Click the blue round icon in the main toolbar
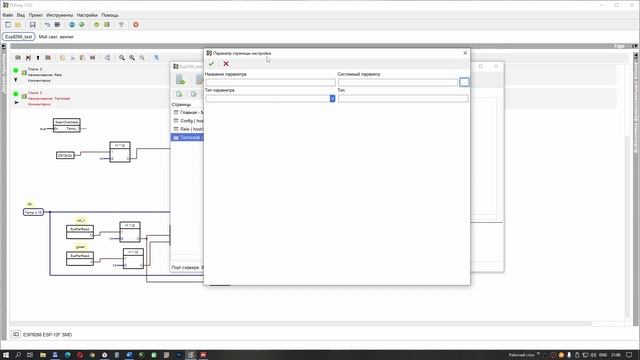 pyautogui.click(x=72, y=25)
